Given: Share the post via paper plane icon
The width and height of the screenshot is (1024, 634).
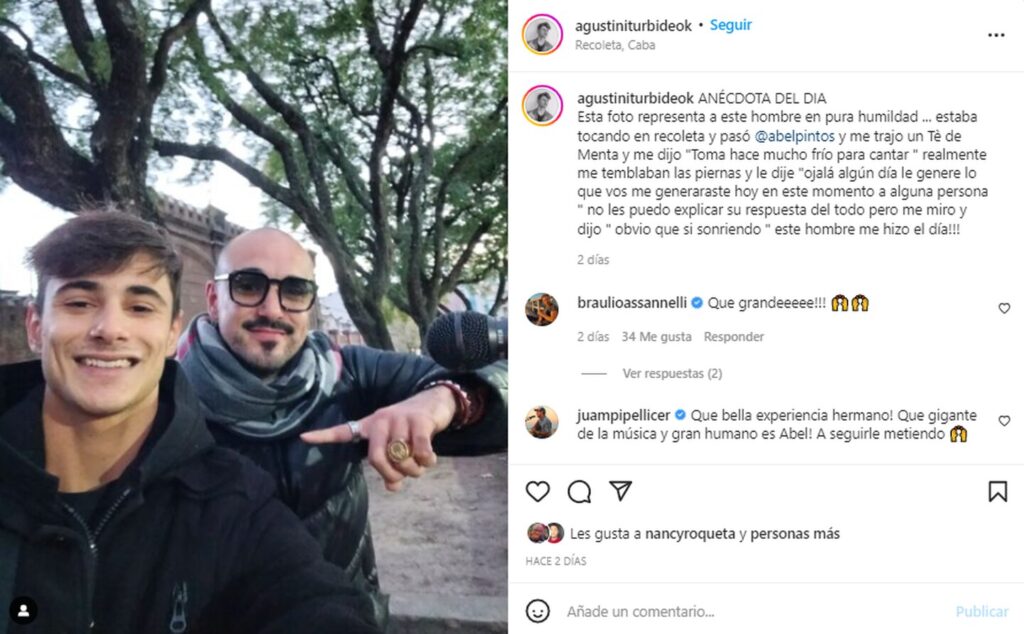Looking at the screenshot, I should tap(620, 490).
